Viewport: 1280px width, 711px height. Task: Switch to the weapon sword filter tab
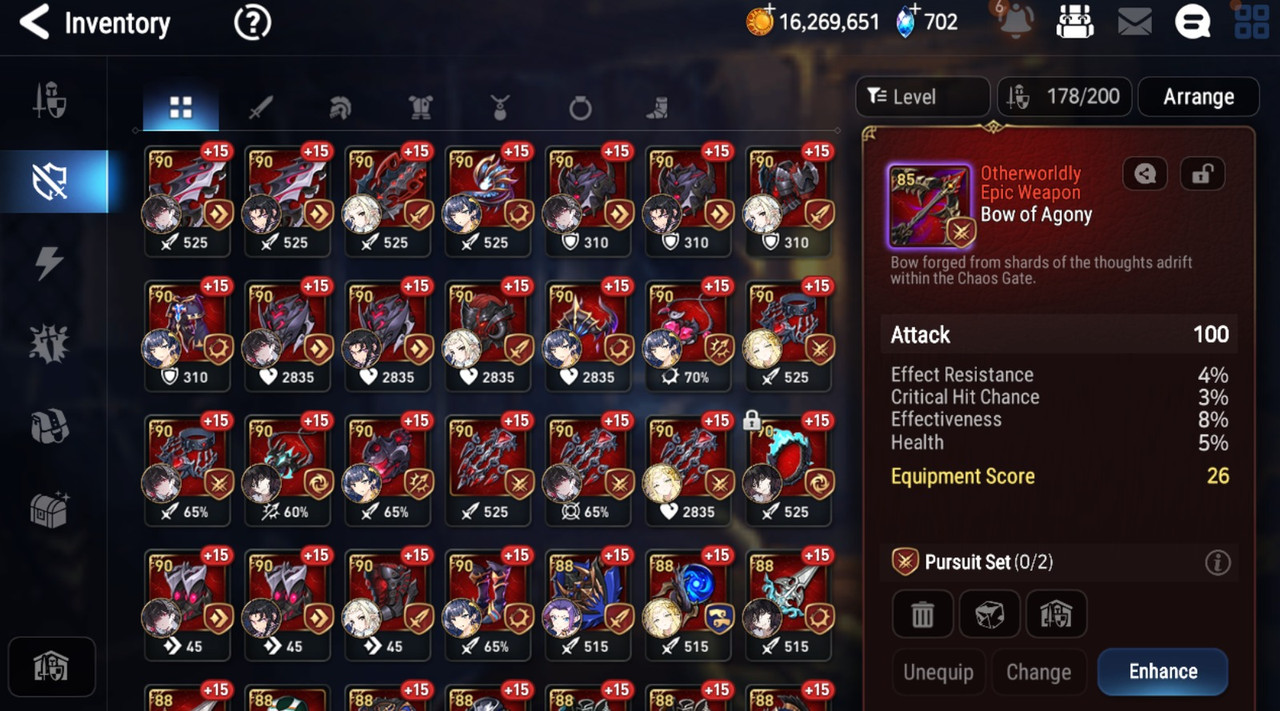pyautogui.click(x=261, y=108)
